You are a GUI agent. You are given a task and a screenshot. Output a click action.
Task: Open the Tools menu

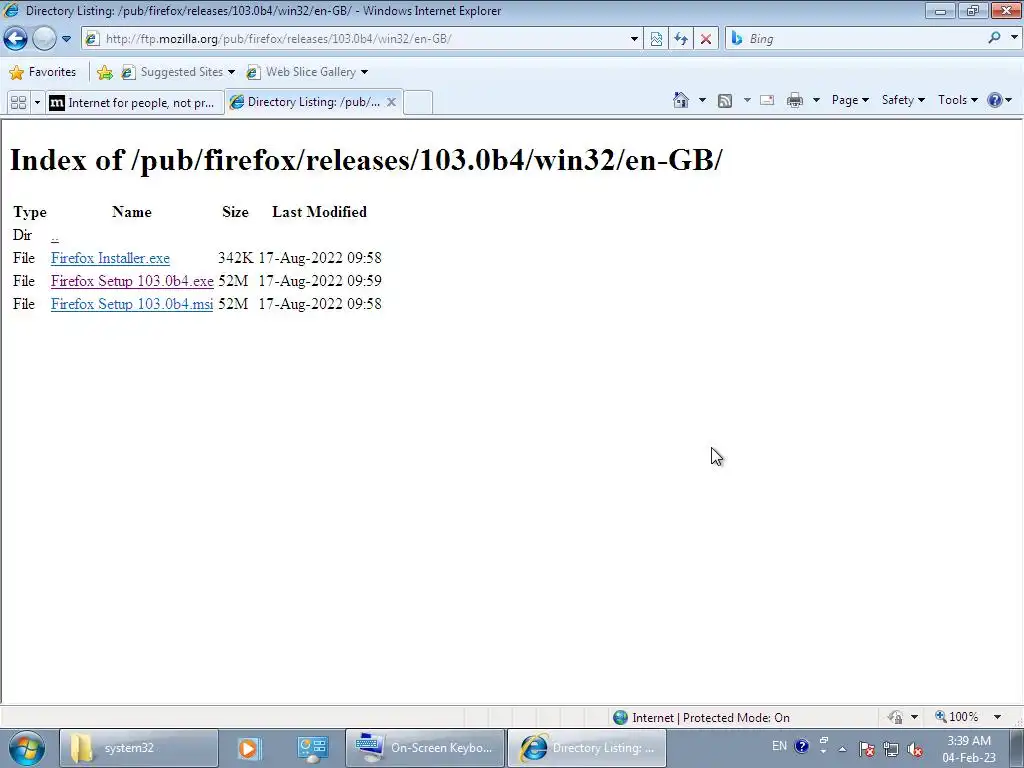pyautogui.click(x=957, y=100)
